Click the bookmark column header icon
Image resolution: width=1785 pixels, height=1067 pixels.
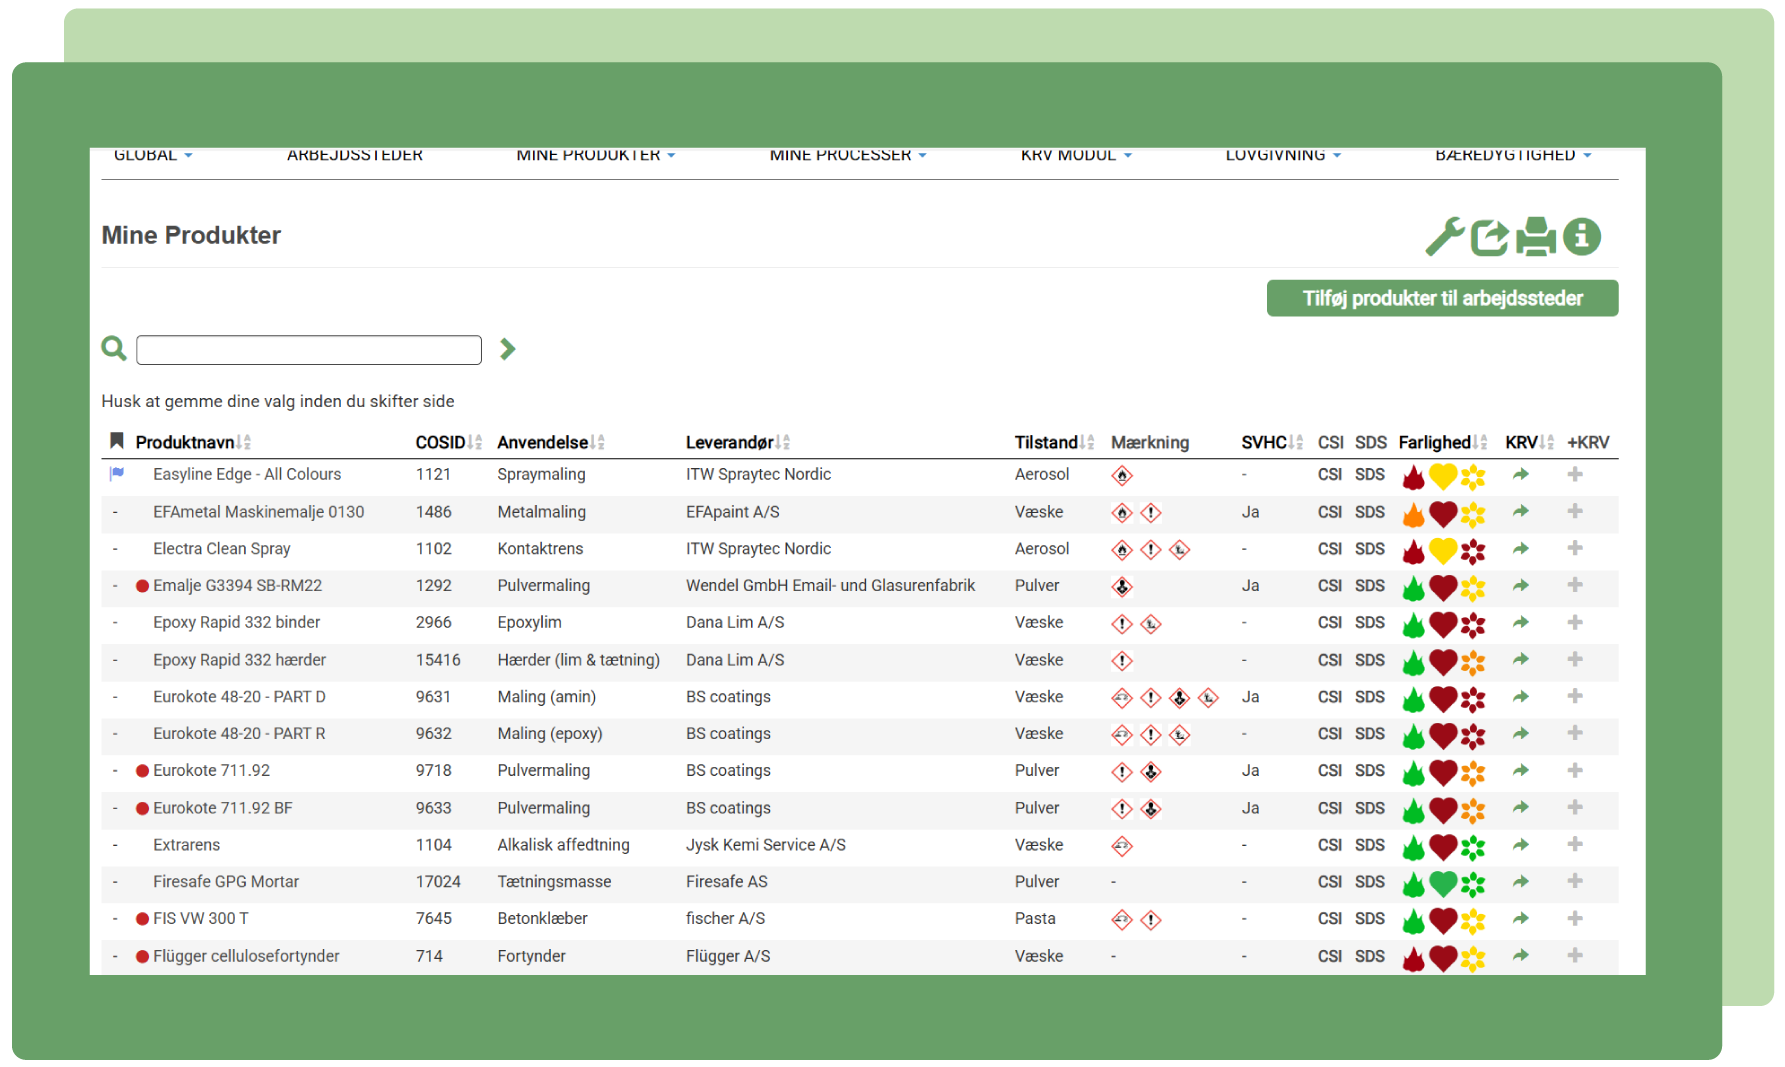116,441
